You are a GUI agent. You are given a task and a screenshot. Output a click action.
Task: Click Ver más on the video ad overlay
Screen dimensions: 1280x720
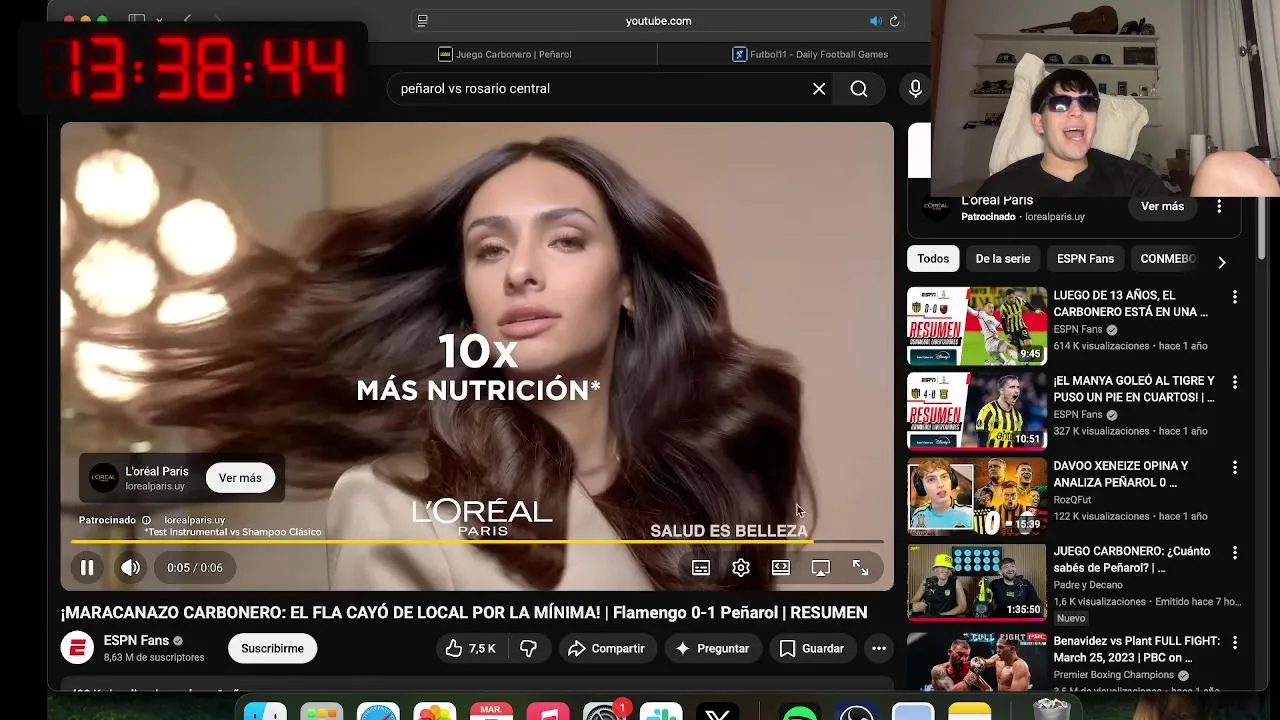tap(240, 478)
